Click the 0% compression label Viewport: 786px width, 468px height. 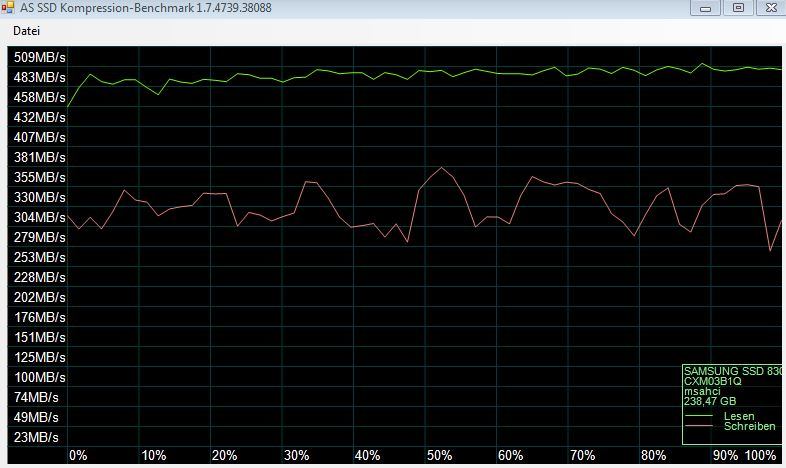[78, 455]
